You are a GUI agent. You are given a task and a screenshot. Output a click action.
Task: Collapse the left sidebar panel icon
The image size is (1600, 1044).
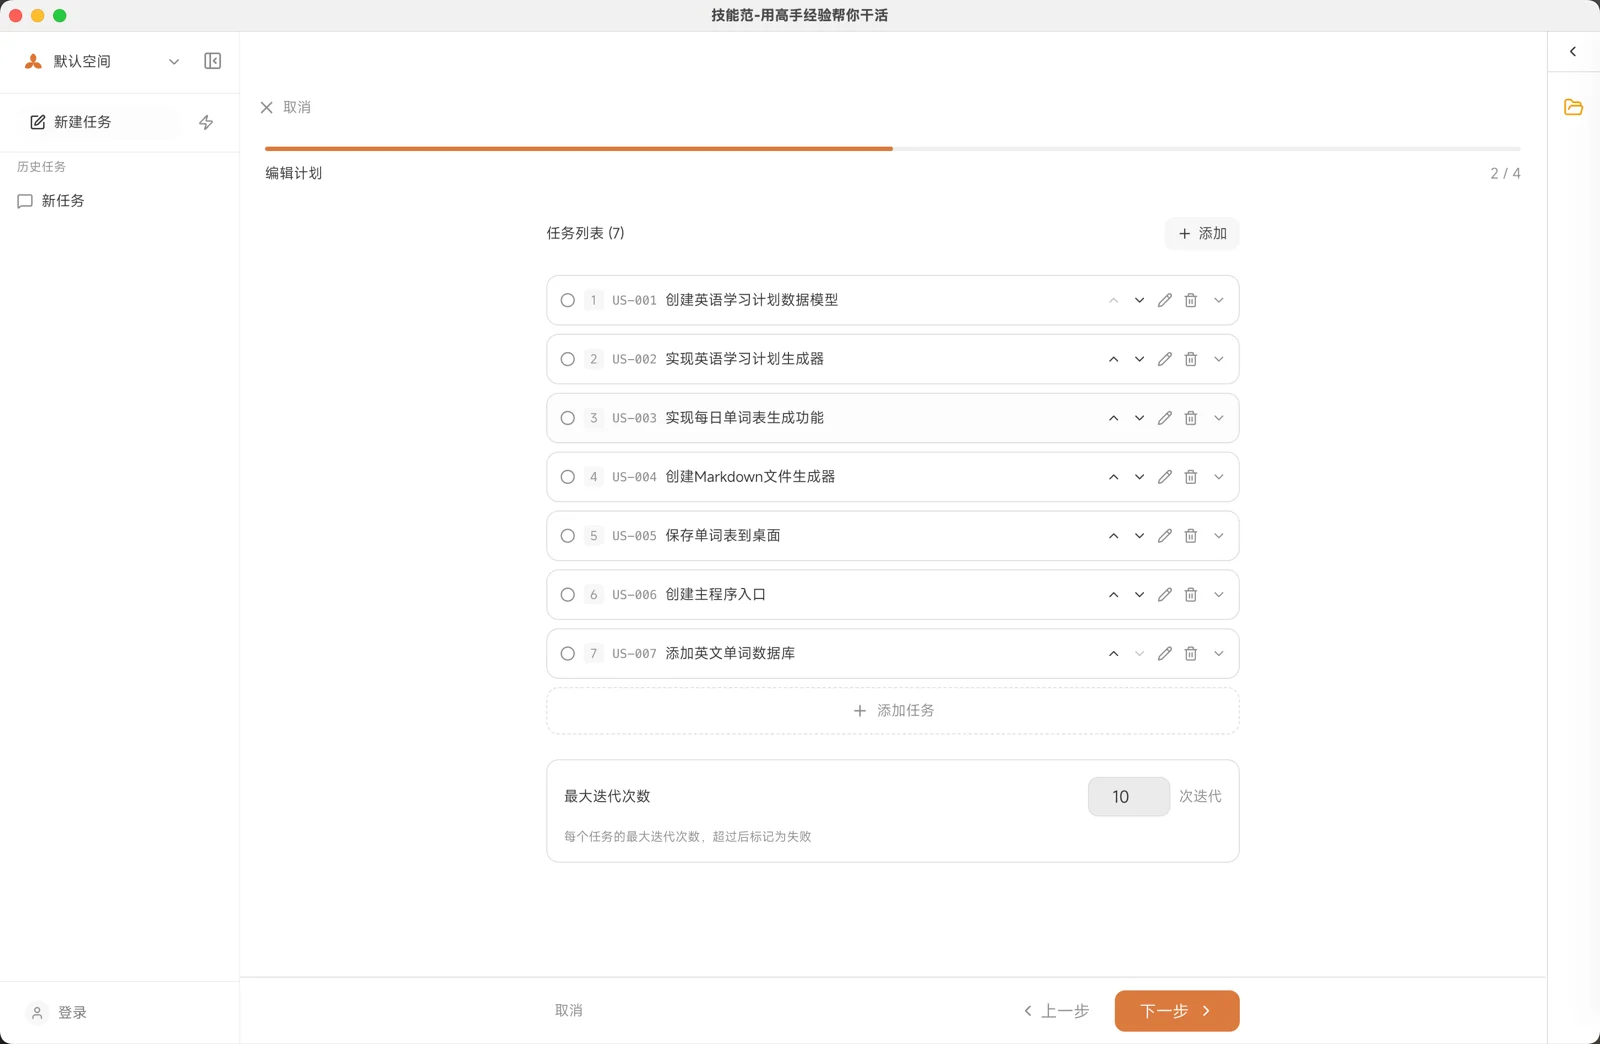click(212, 61)
